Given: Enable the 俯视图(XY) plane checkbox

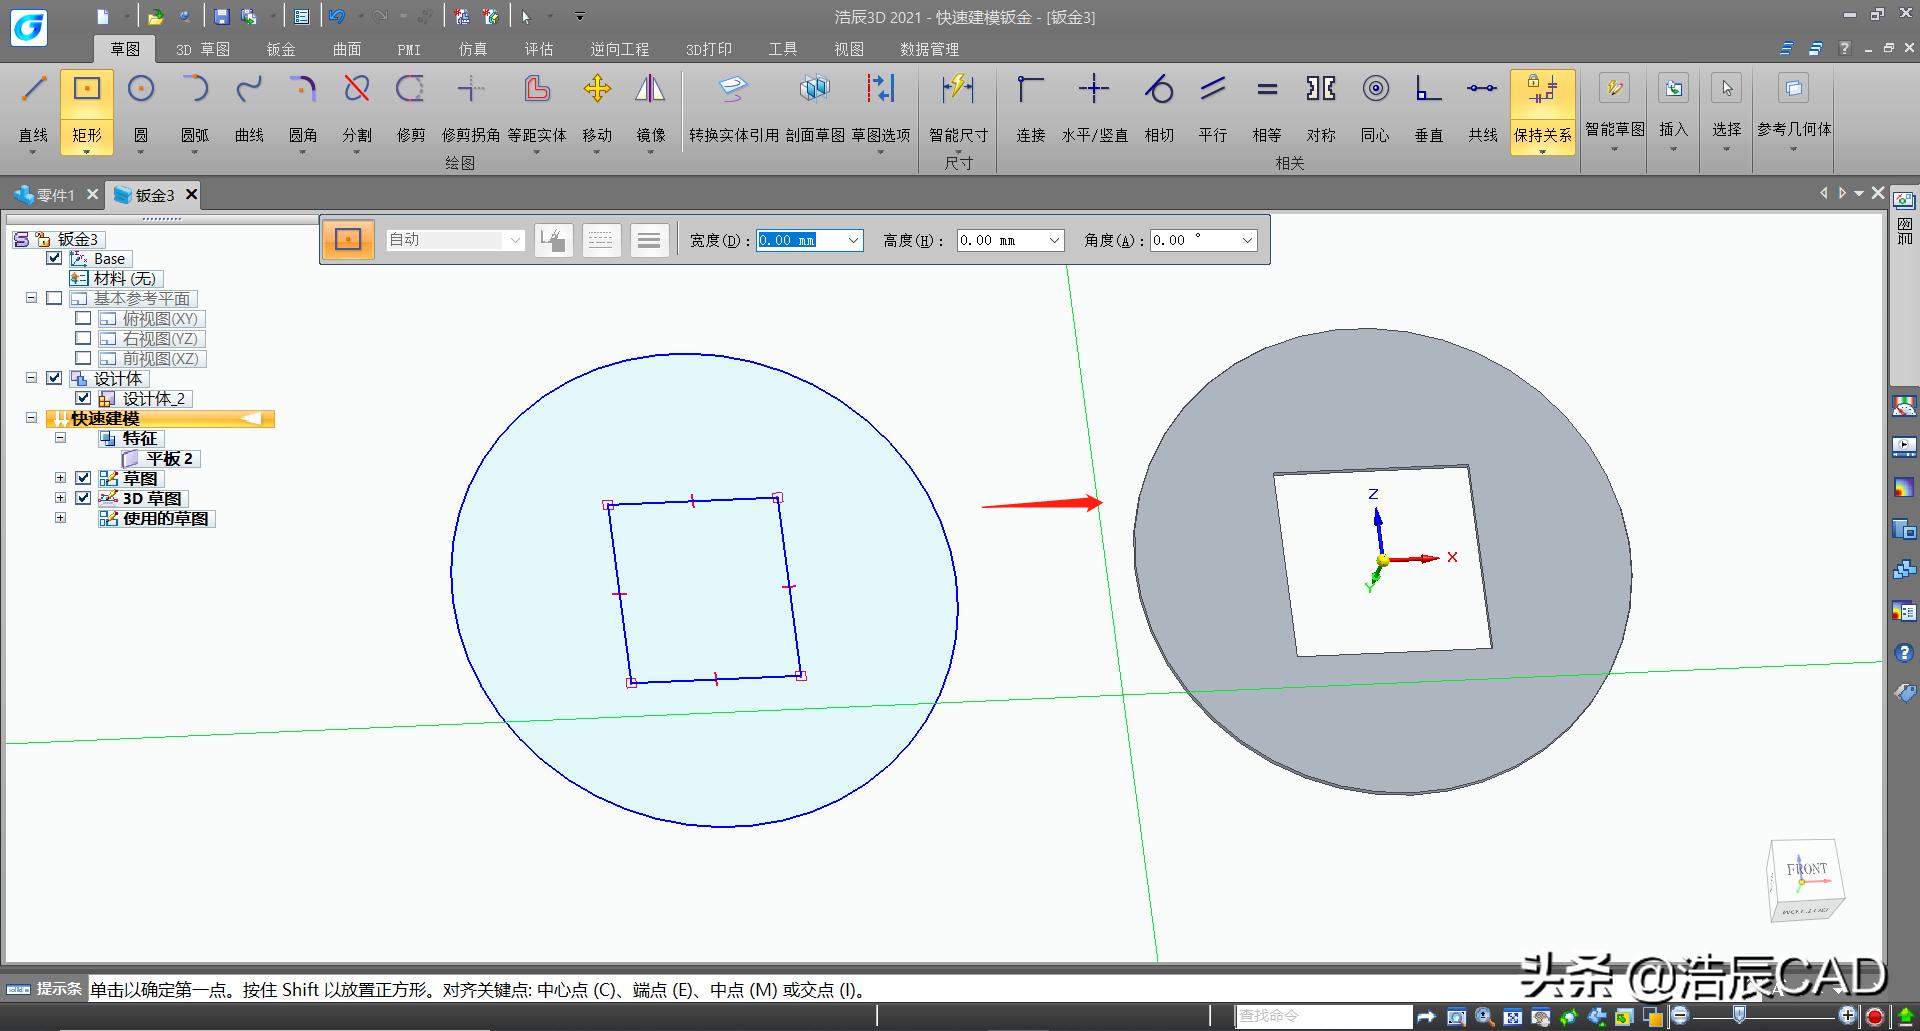Looking at the screenshot, I should coord(83,318).
